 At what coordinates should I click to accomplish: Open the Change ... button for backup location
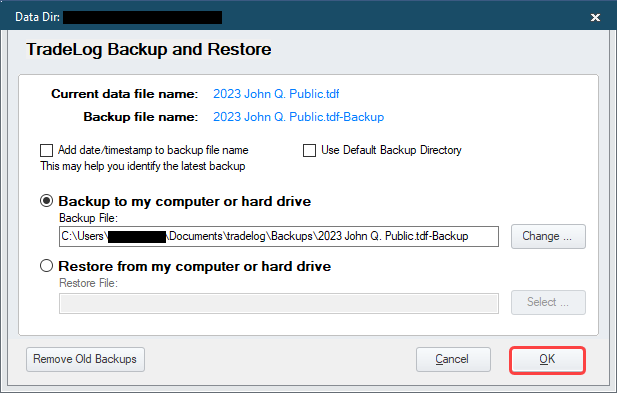click(548, 236)
